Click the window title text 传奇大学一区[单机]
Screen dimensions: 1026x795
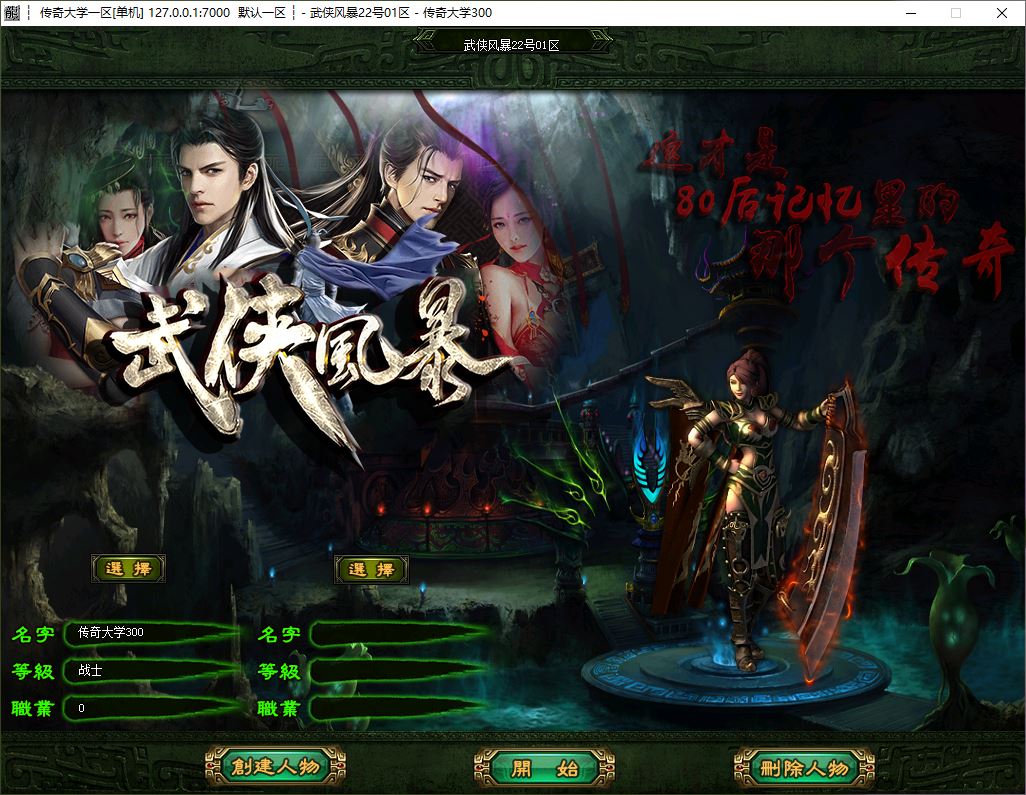pos(92,12)
